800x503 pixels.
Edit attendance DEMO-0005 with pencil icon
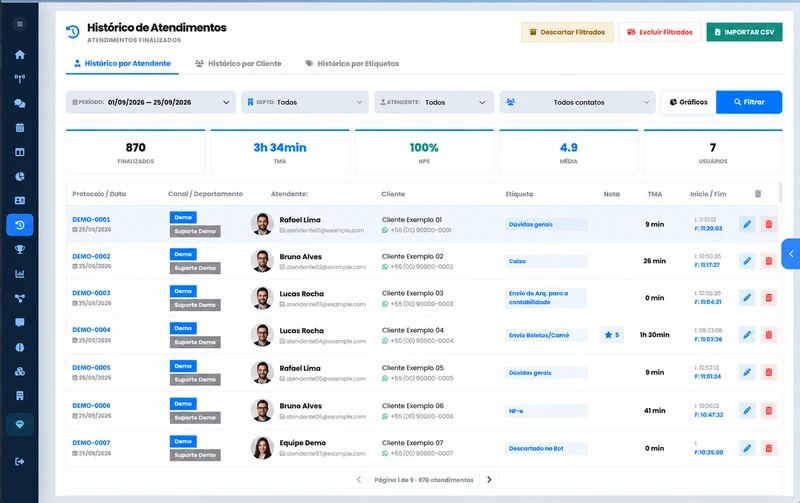coord(747,372)
